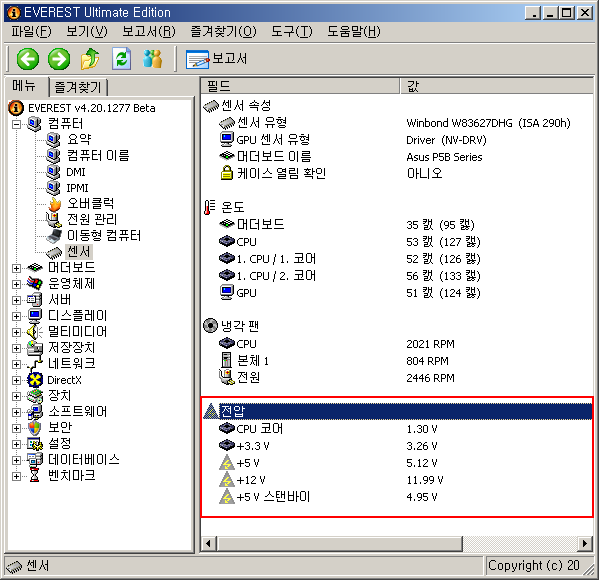Click the flame icon beside 오버클럭
This screenshot has height=580, width=599.
pos(55,204)
